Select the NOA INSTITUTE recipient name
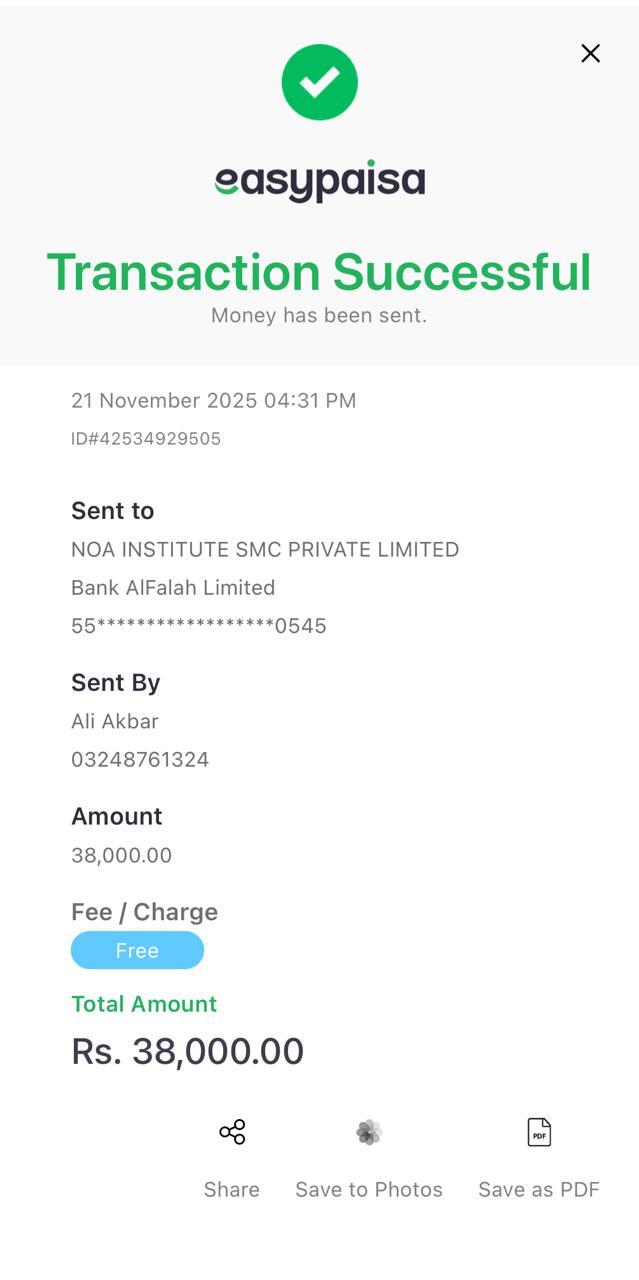 point(265,550)
